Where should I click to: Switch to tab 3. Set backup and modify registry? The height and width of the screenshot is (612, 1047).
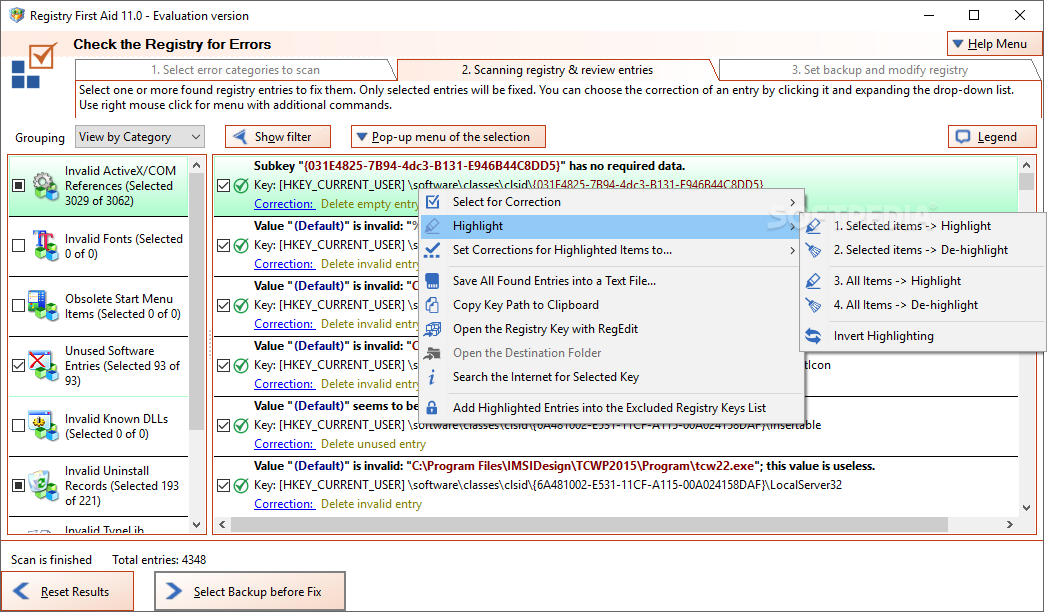[x=879, y=69]
